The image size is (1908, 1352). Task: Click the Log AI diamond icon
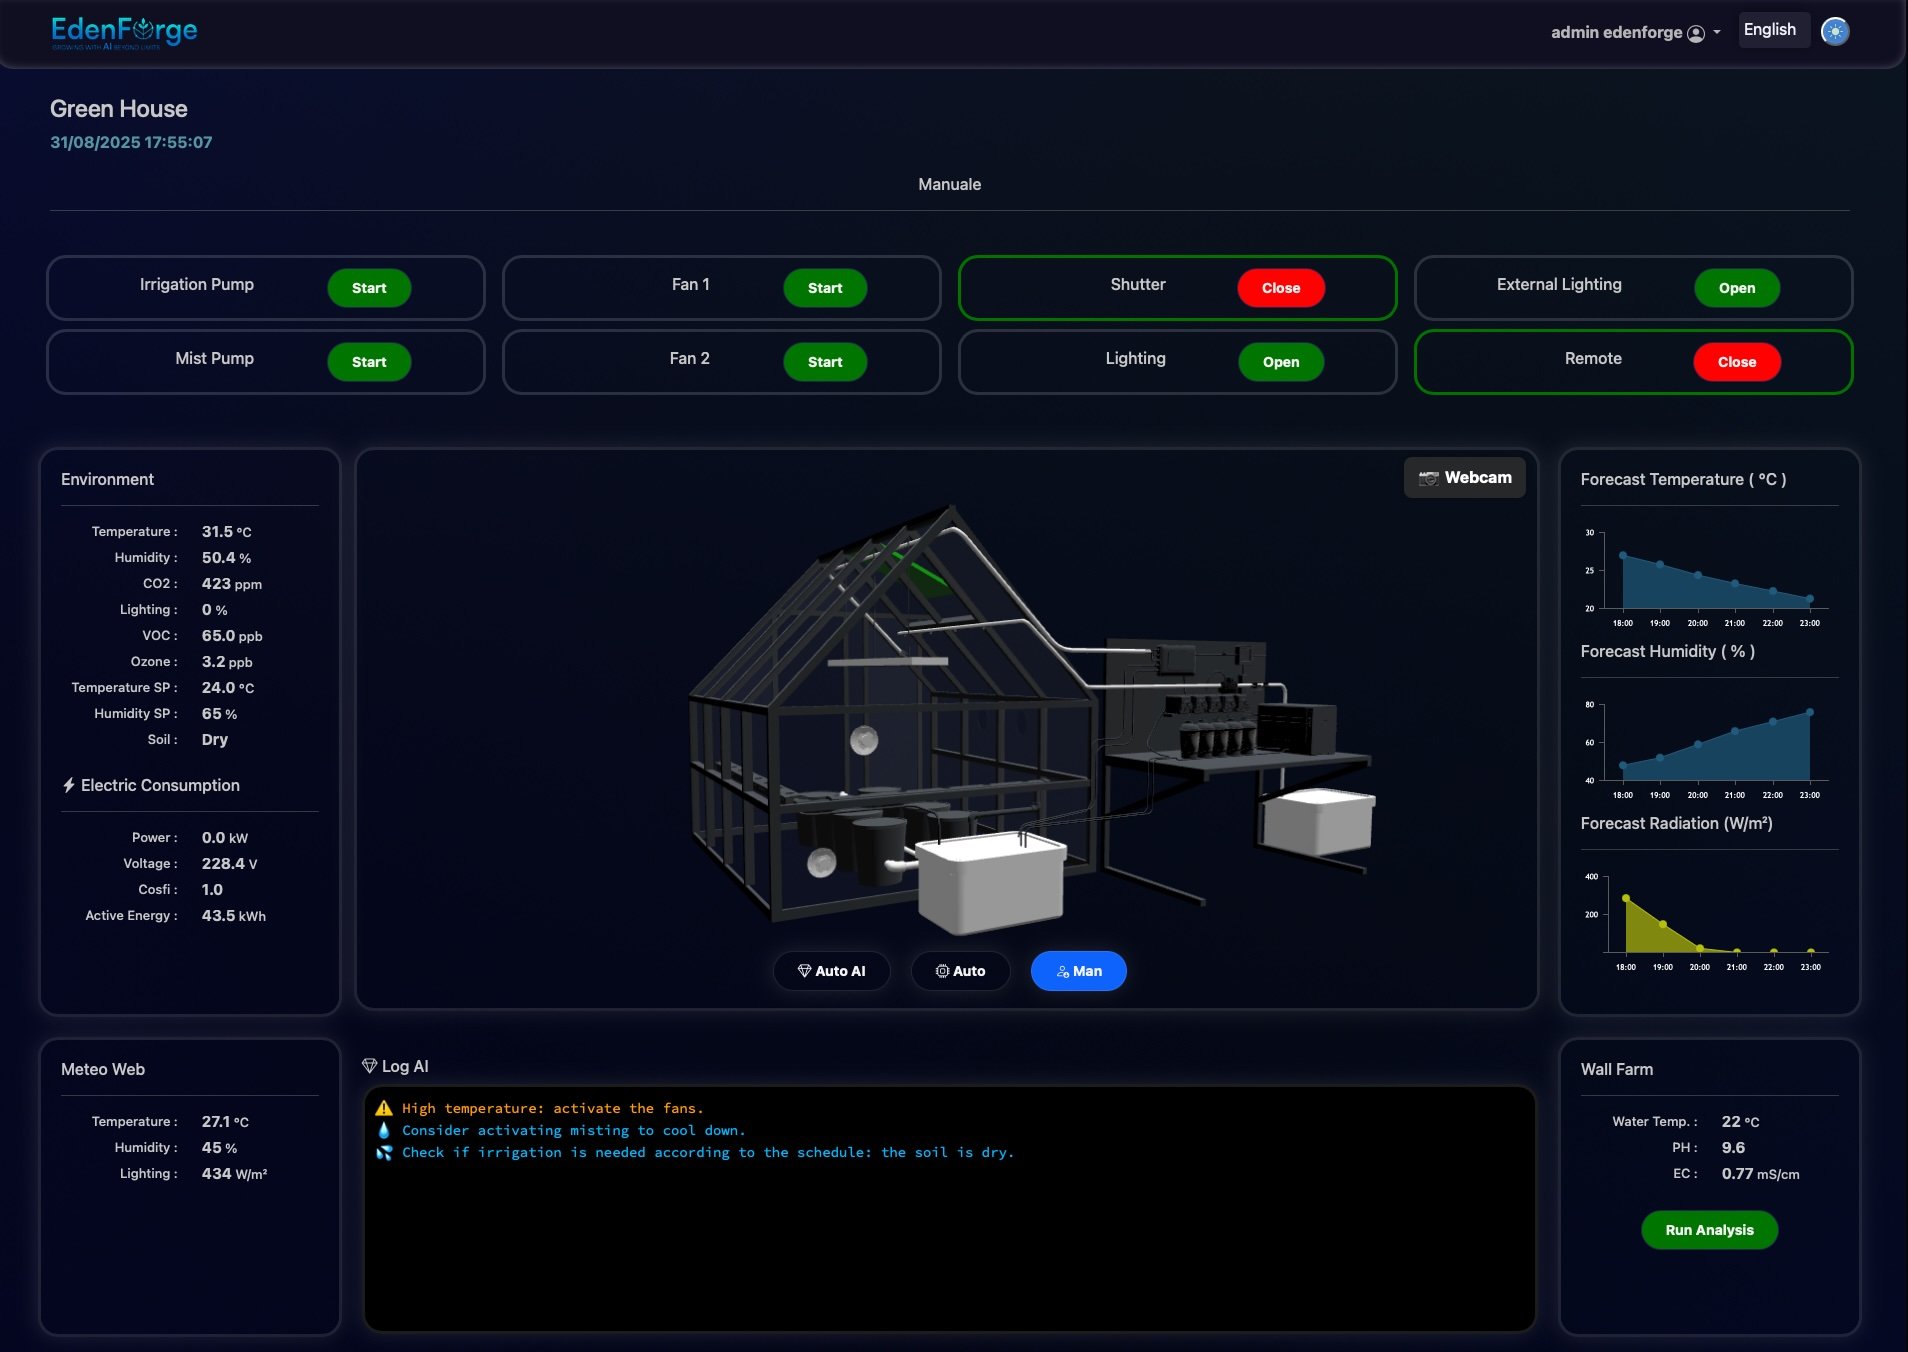(370, 1066)
